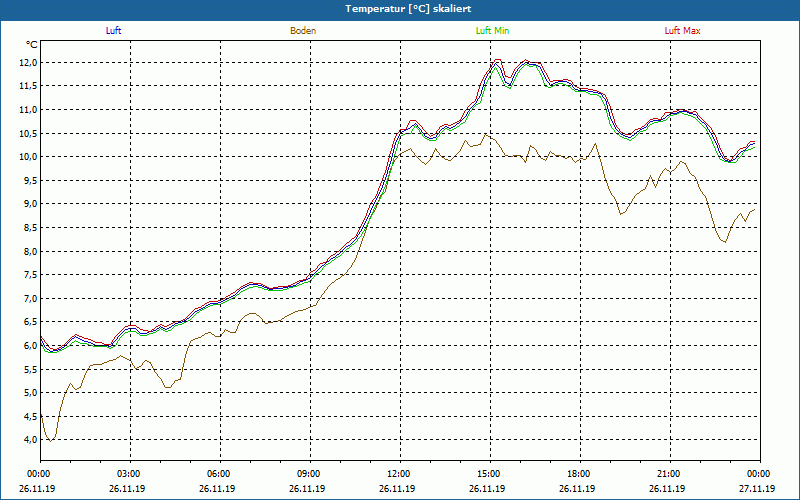Click the y-axis value '7,0'
This screenshot has height=500, width=800.
click(x=30, y=298)
